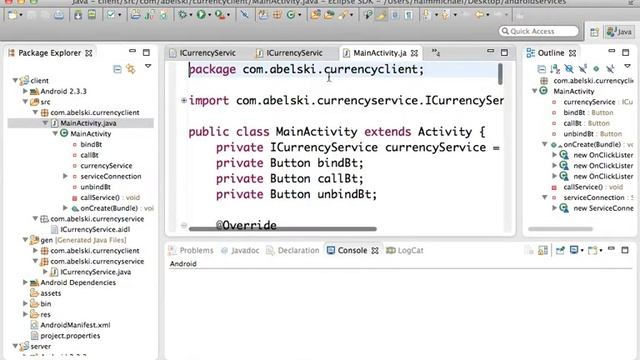The height and width of the screenshot is (360, 640).
Task: Toggle Link with Editor in Package Explorer
Action: coord(131,69)
